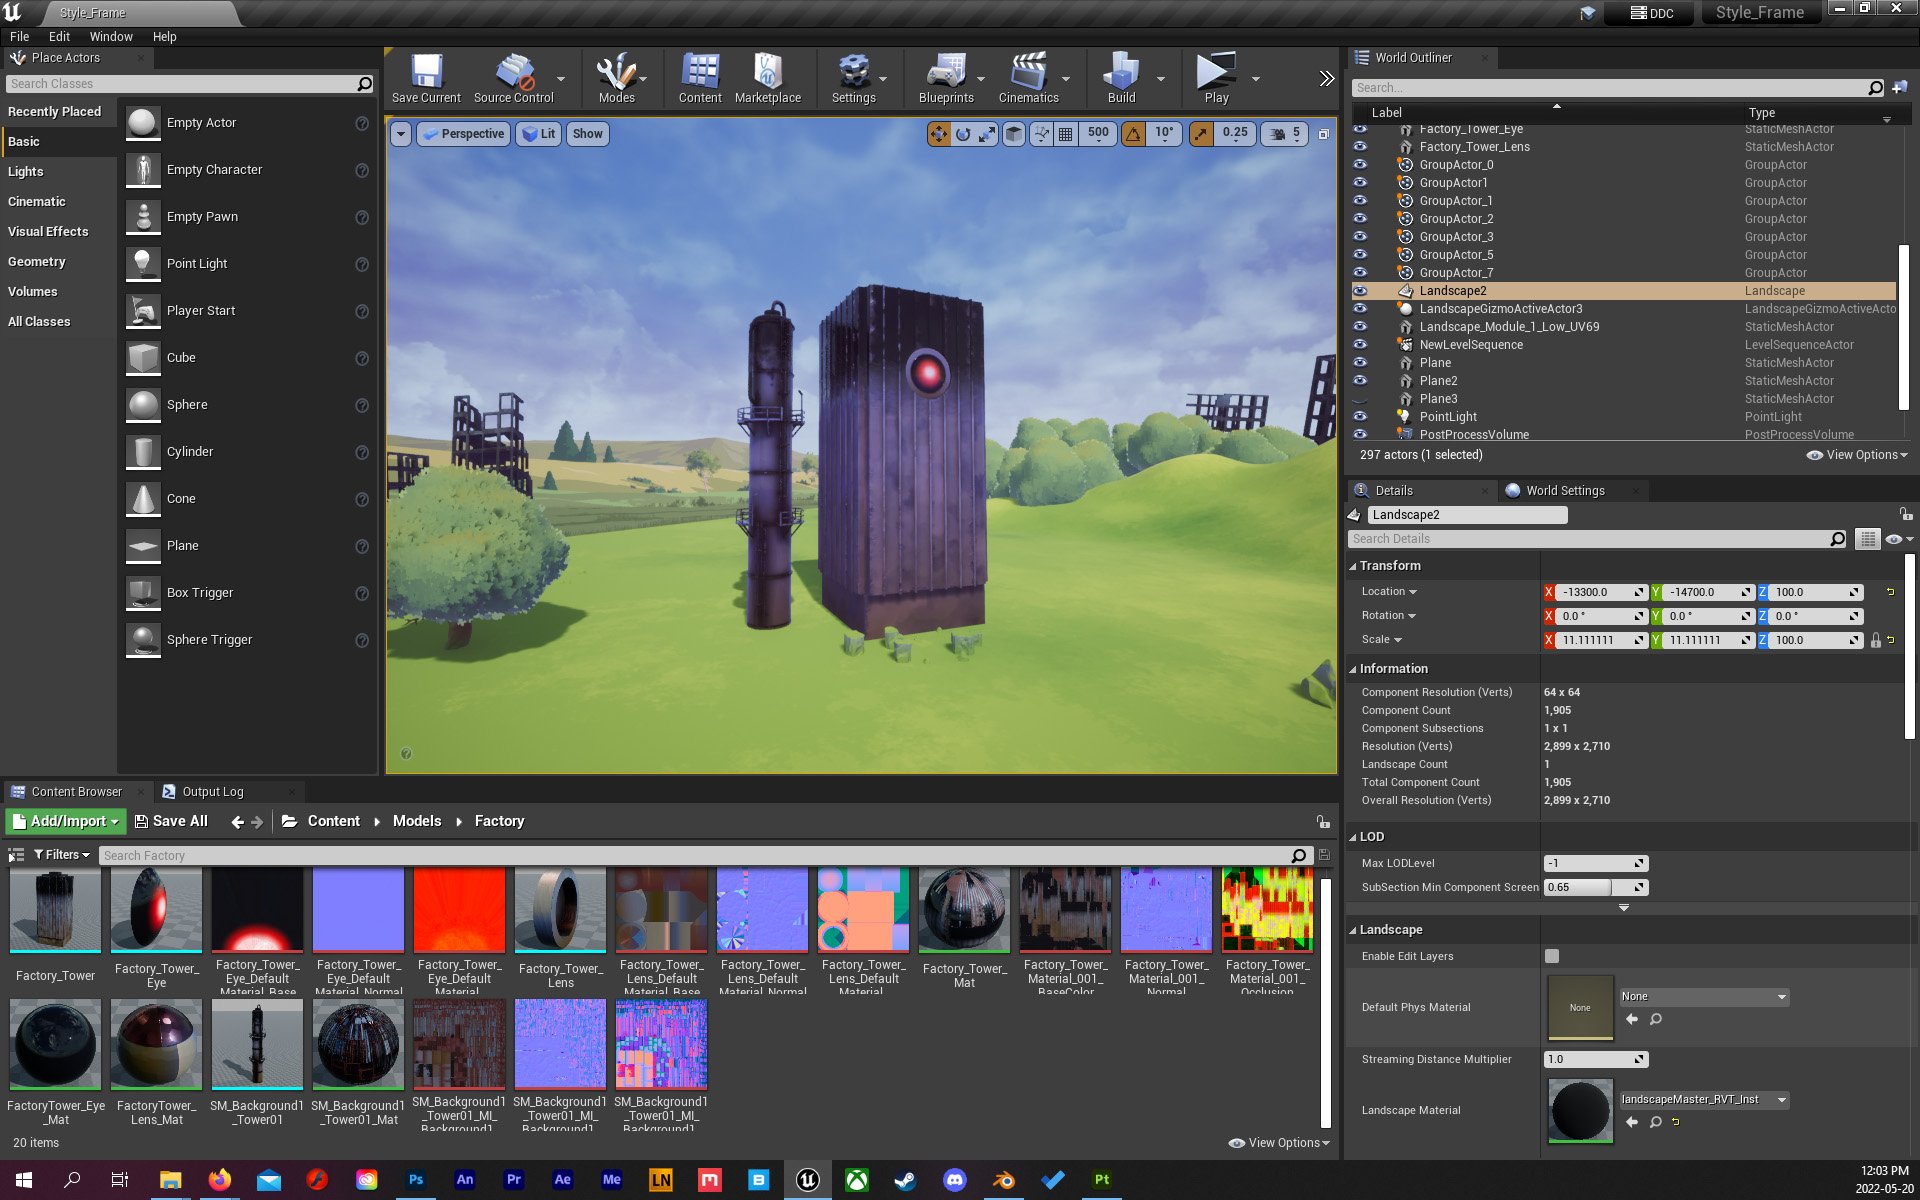Click the Save All button
This screenshot has width=1920, height=1200.
pyautogui.click(x=171, y=821)
